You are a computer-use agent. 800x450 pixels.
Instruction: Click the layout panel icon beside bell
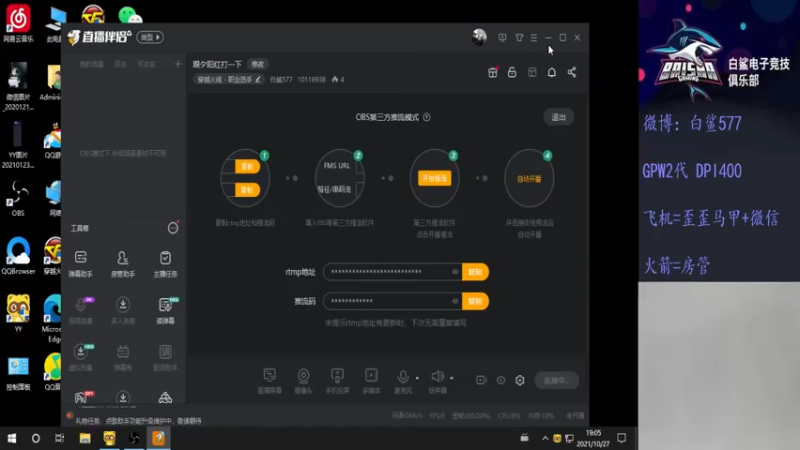click(532, 72)
